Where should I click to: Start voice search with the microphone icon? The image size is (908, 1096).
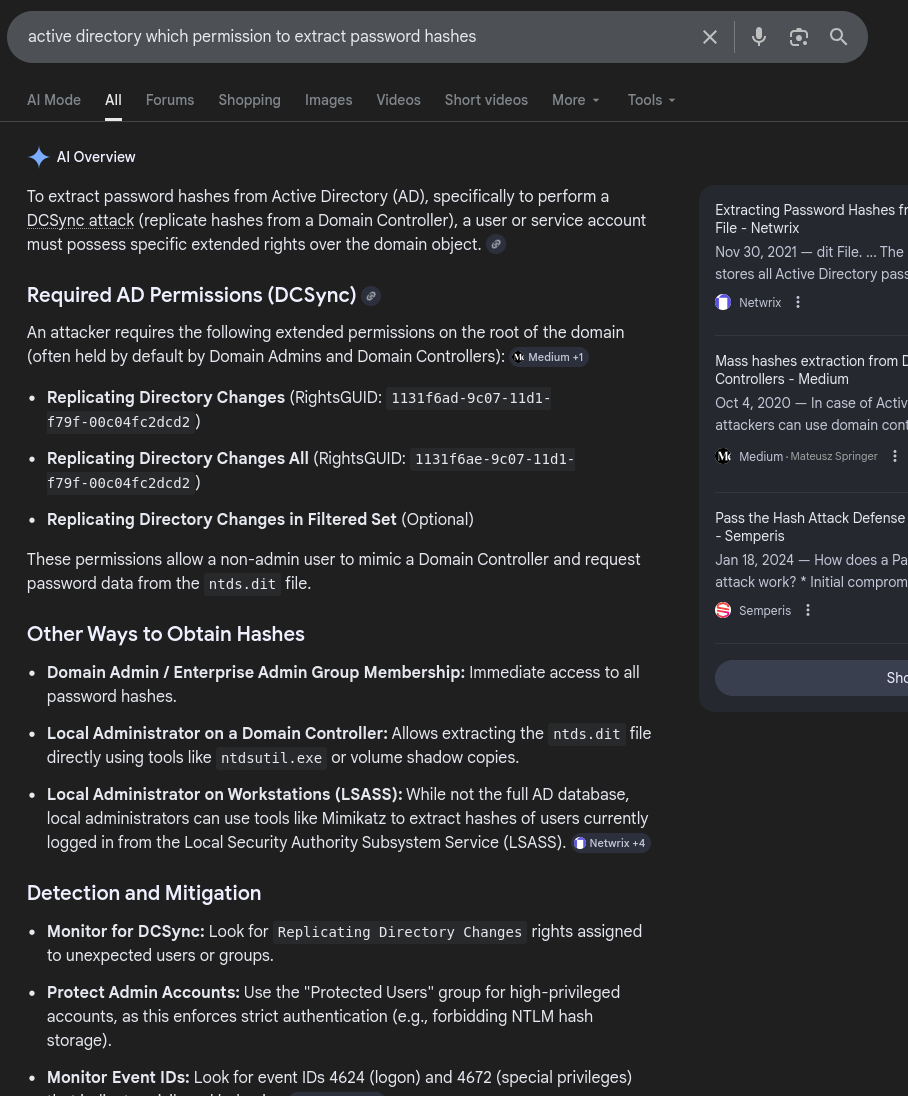tap(758, 37)
